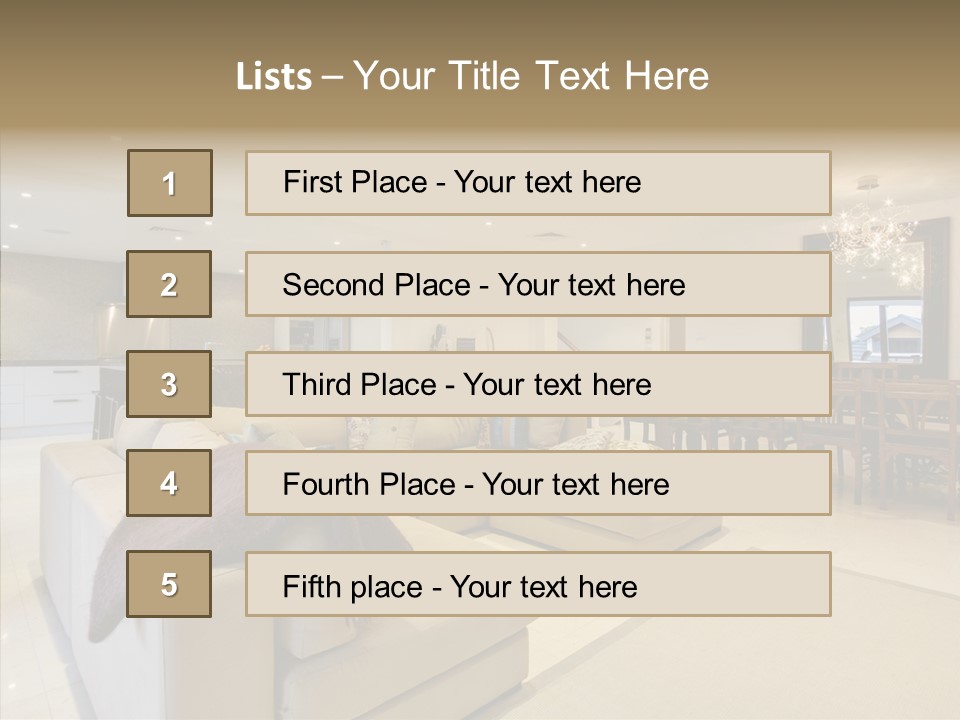
Task: Click "Fifth place - Your text here" box
Action: click(x=538, y=584)
